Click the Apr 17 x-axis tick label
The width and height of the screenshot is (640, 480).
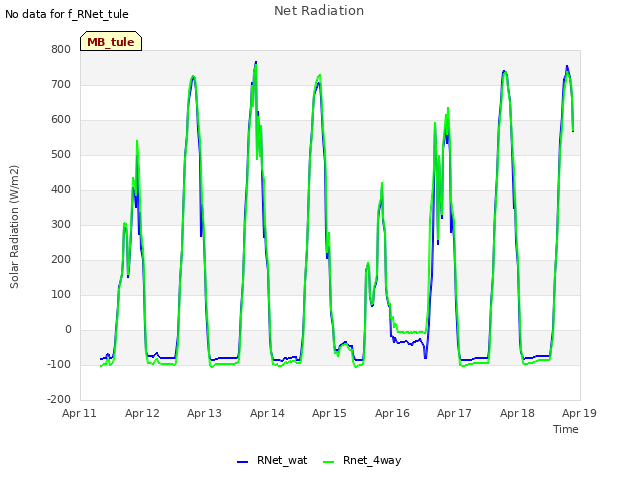point(454,413)
